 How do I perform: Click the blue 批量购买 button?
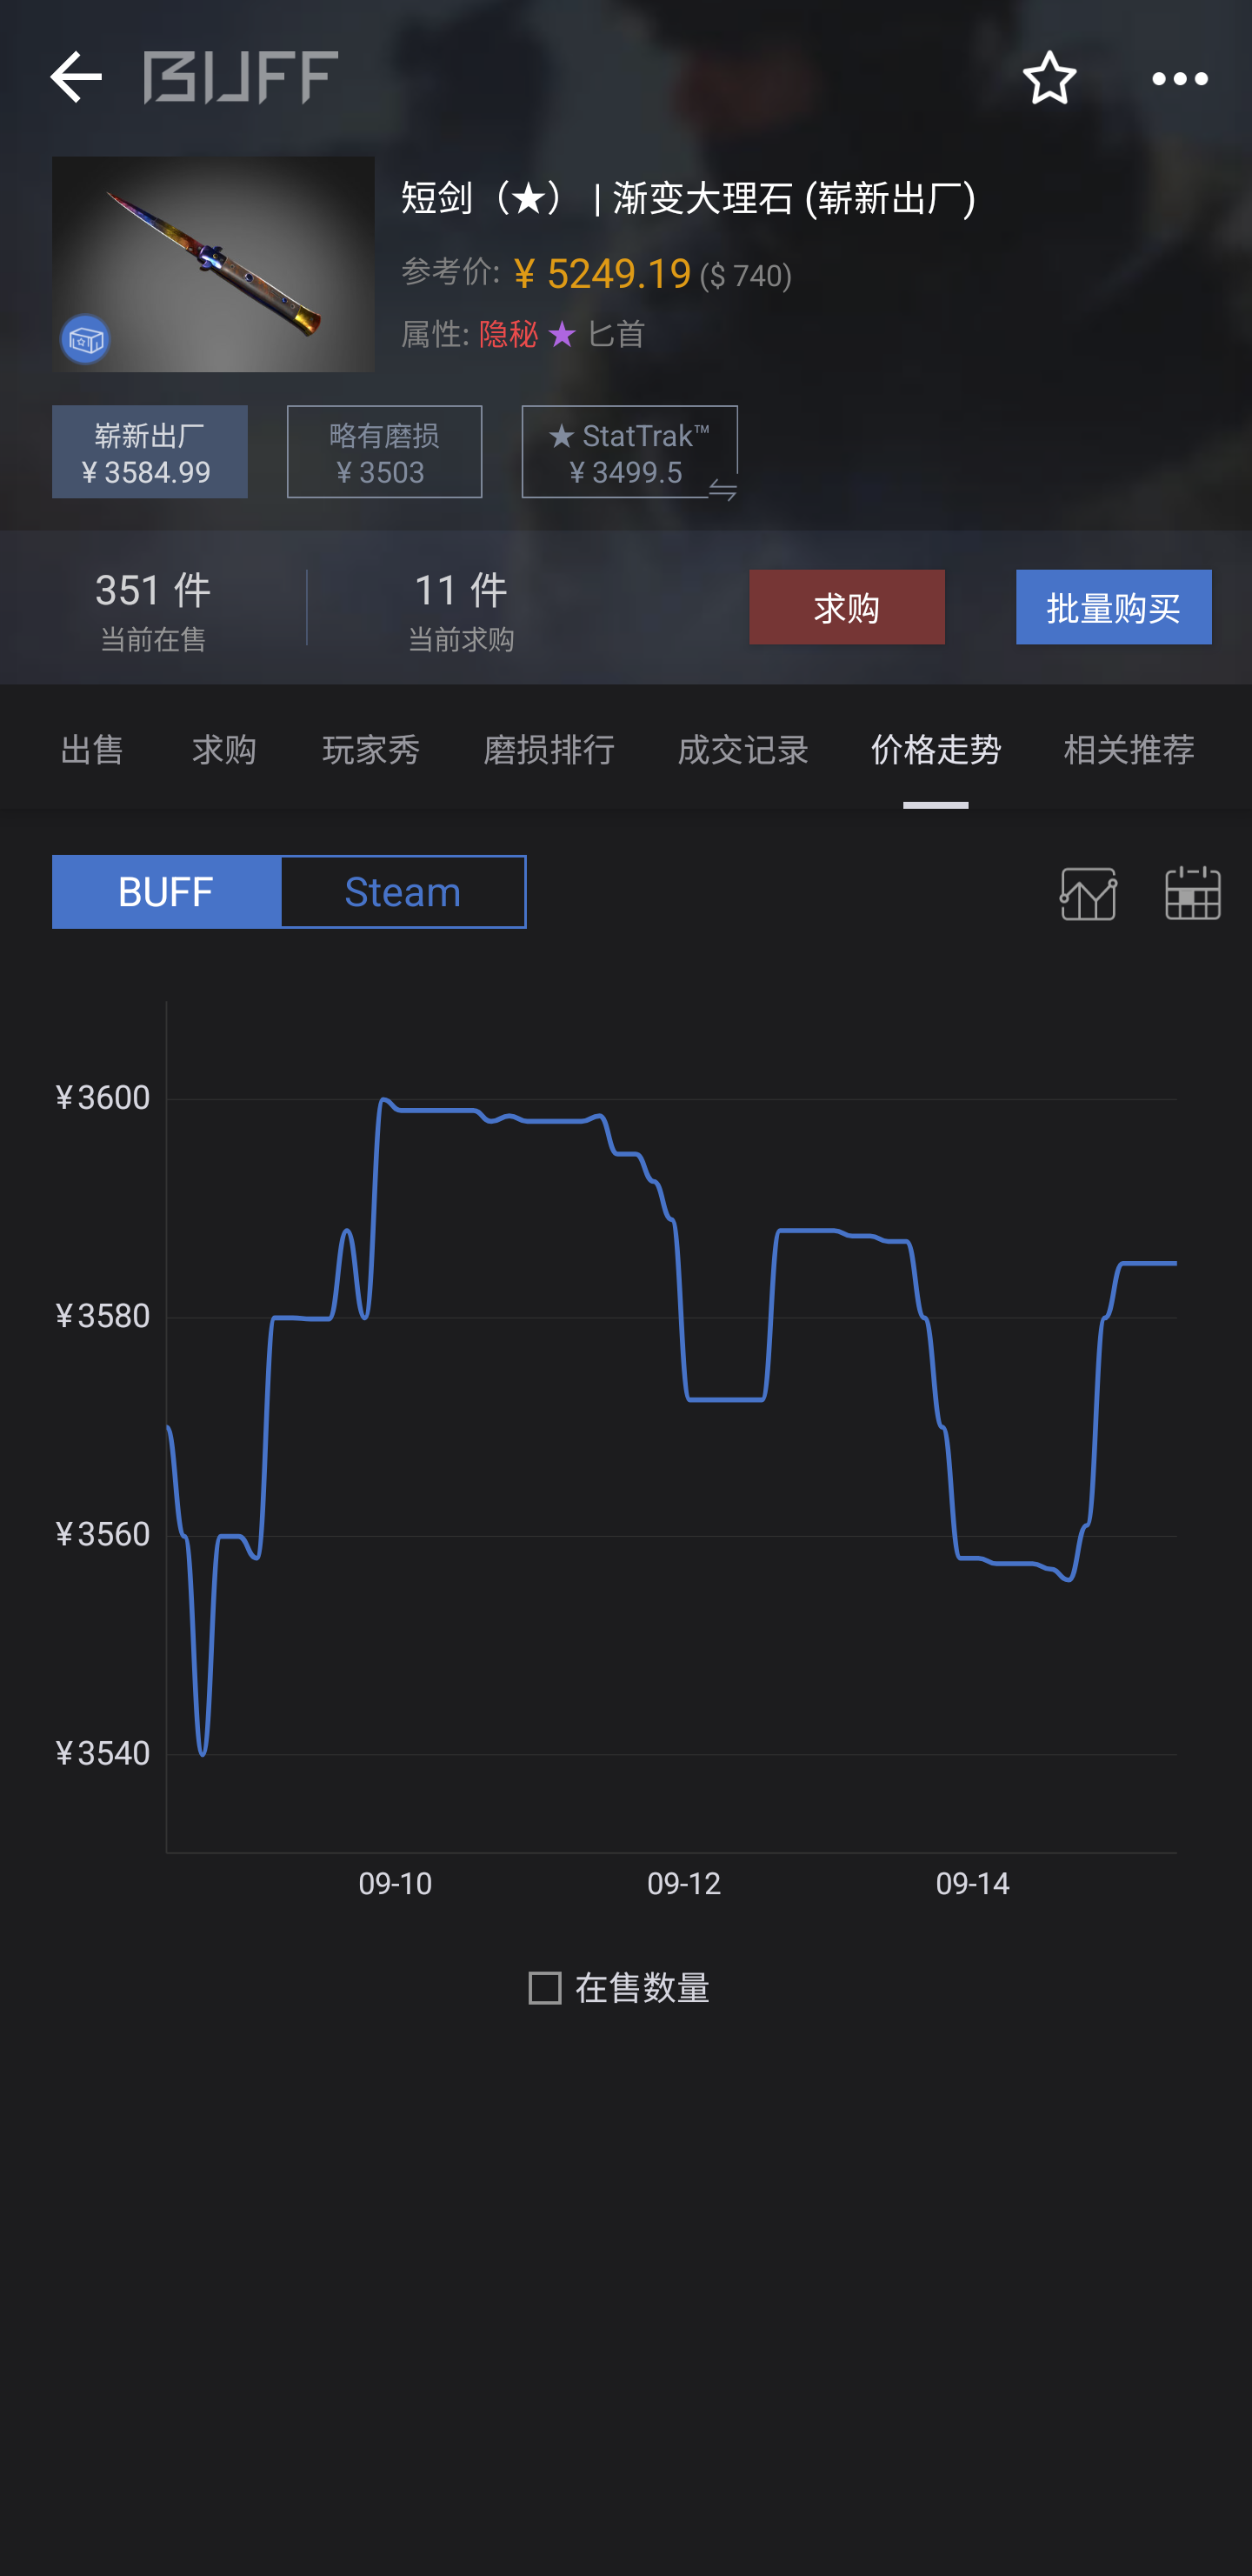[1114, 607]
